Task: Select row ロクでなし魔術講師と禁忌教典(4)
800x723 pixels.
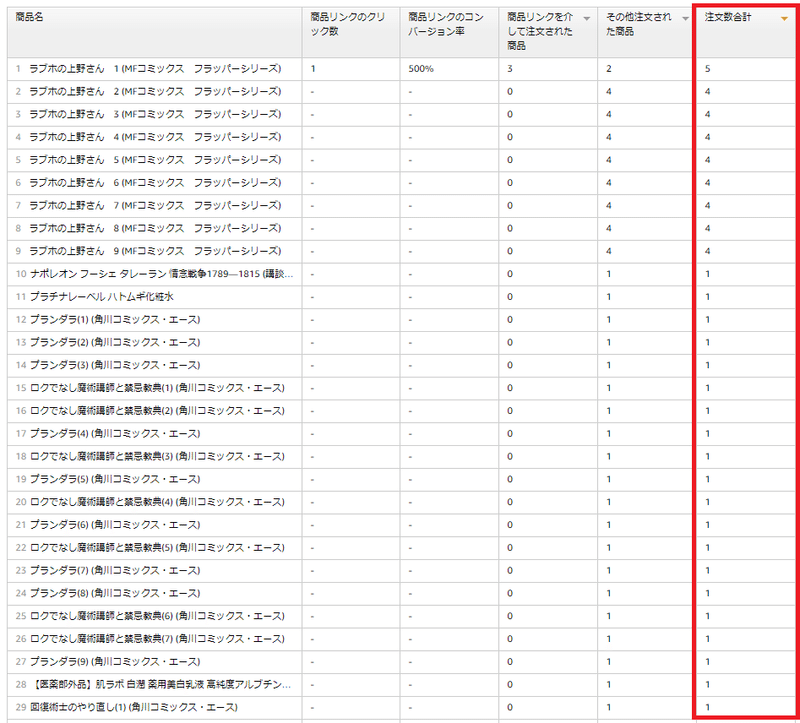Action: [x=401, y=502]
